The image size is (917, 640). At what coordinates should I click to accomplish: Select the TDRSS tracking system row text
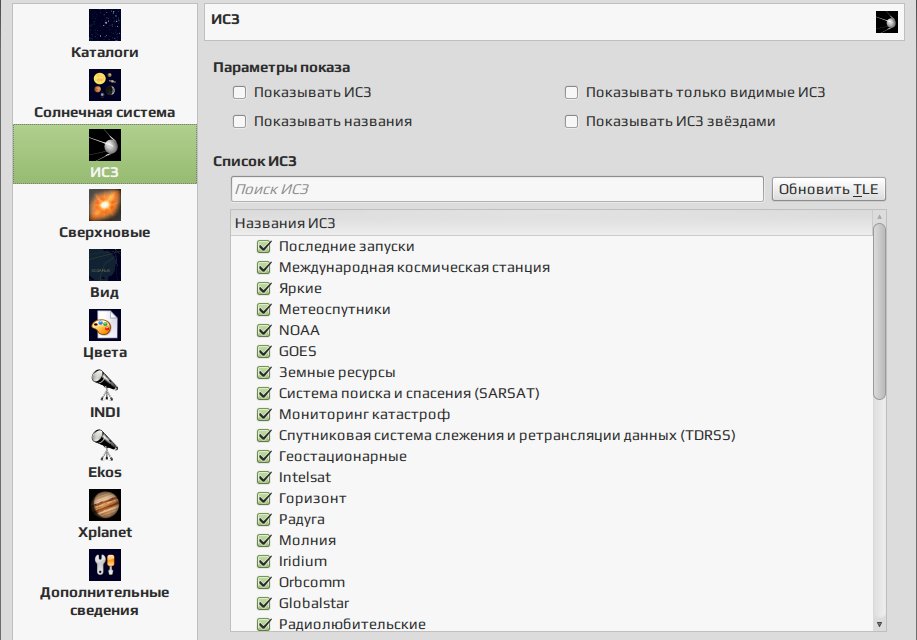coord(507,435)
